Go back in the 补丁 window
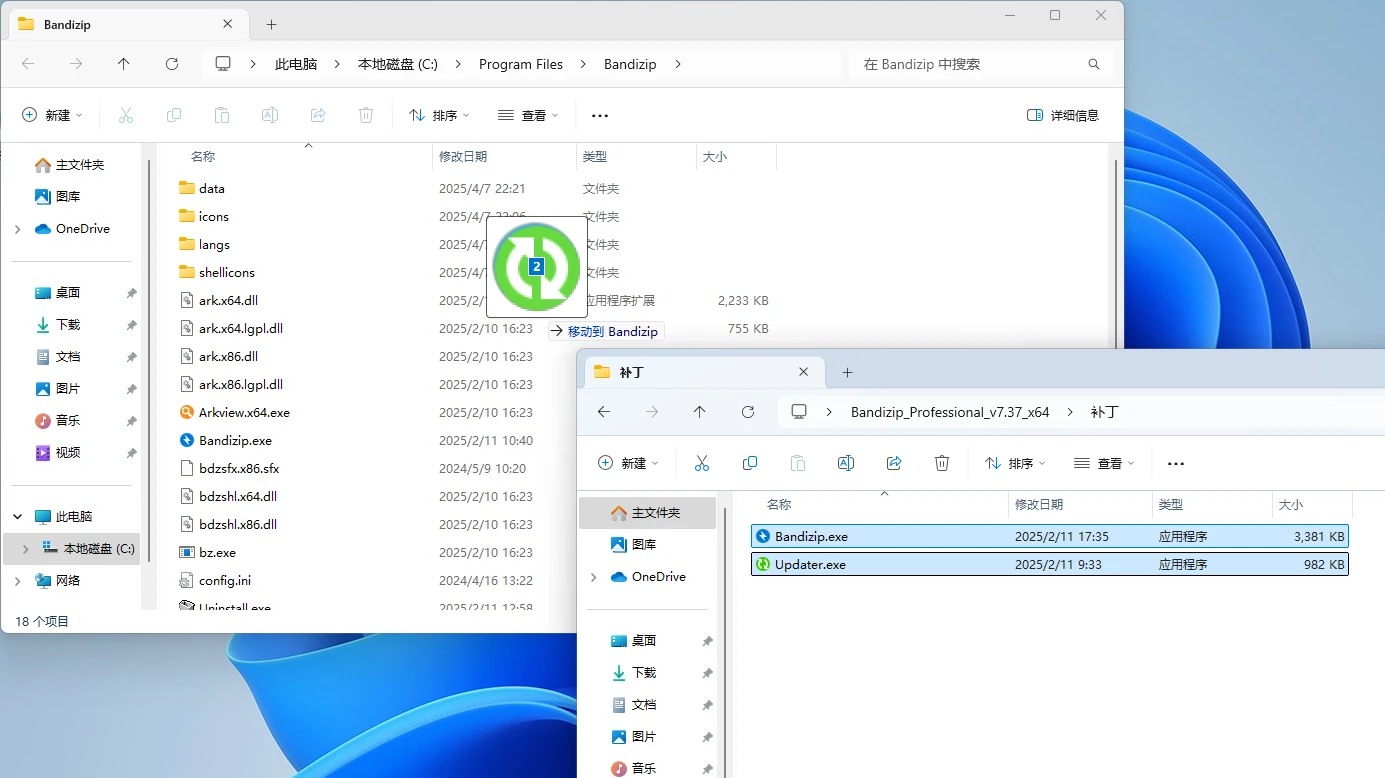 pos(604,412)
